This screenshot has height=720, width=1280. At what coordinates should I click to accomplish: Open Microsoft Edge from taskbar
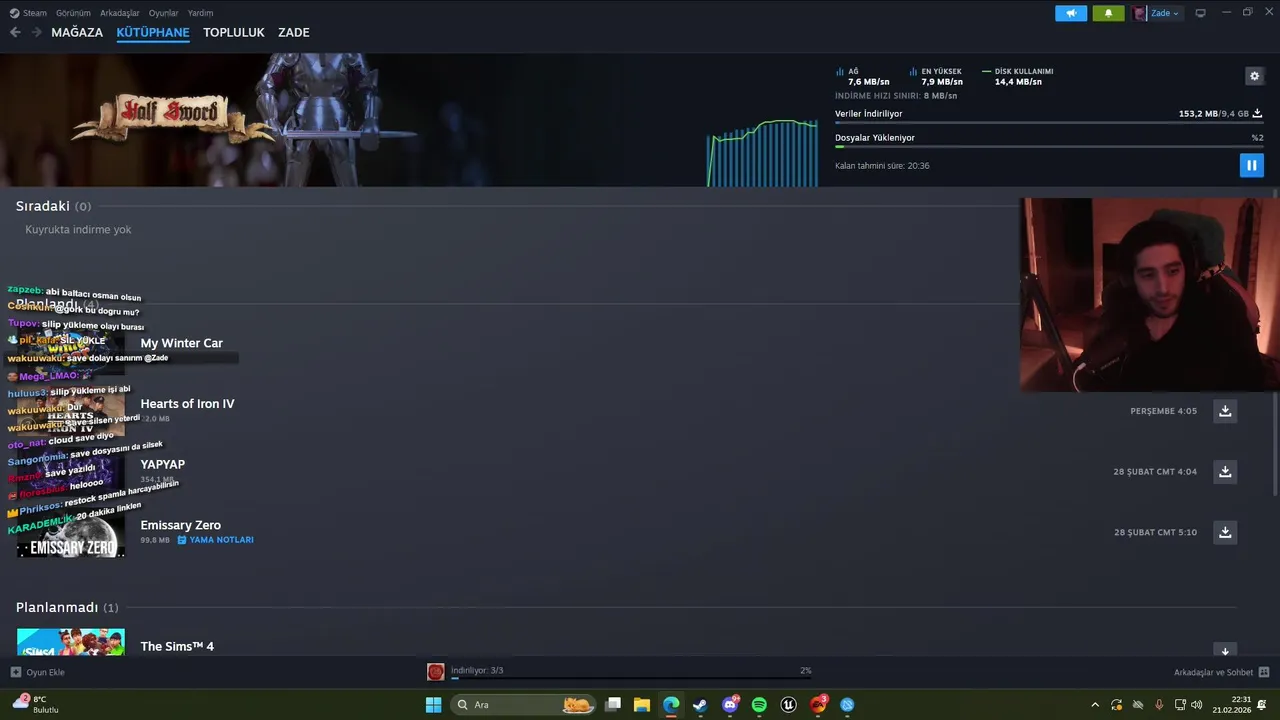(671, 704)
